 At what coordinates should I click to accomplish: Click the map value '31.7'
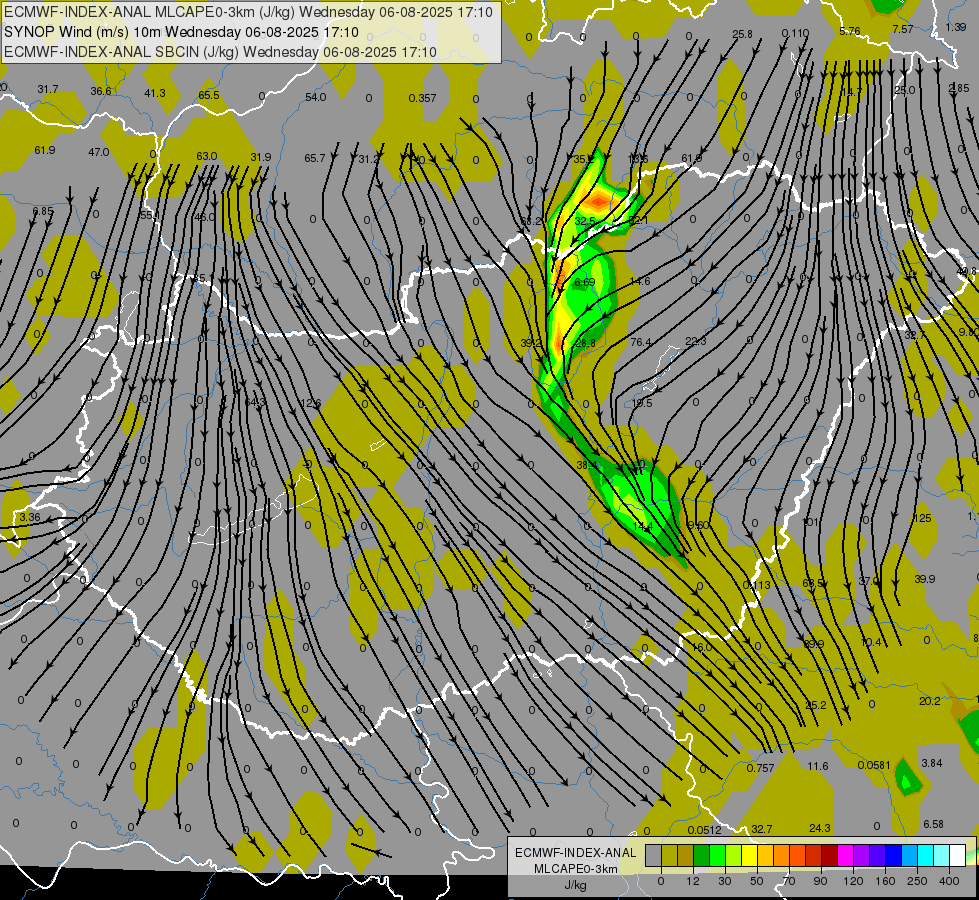tap(47, 89)
